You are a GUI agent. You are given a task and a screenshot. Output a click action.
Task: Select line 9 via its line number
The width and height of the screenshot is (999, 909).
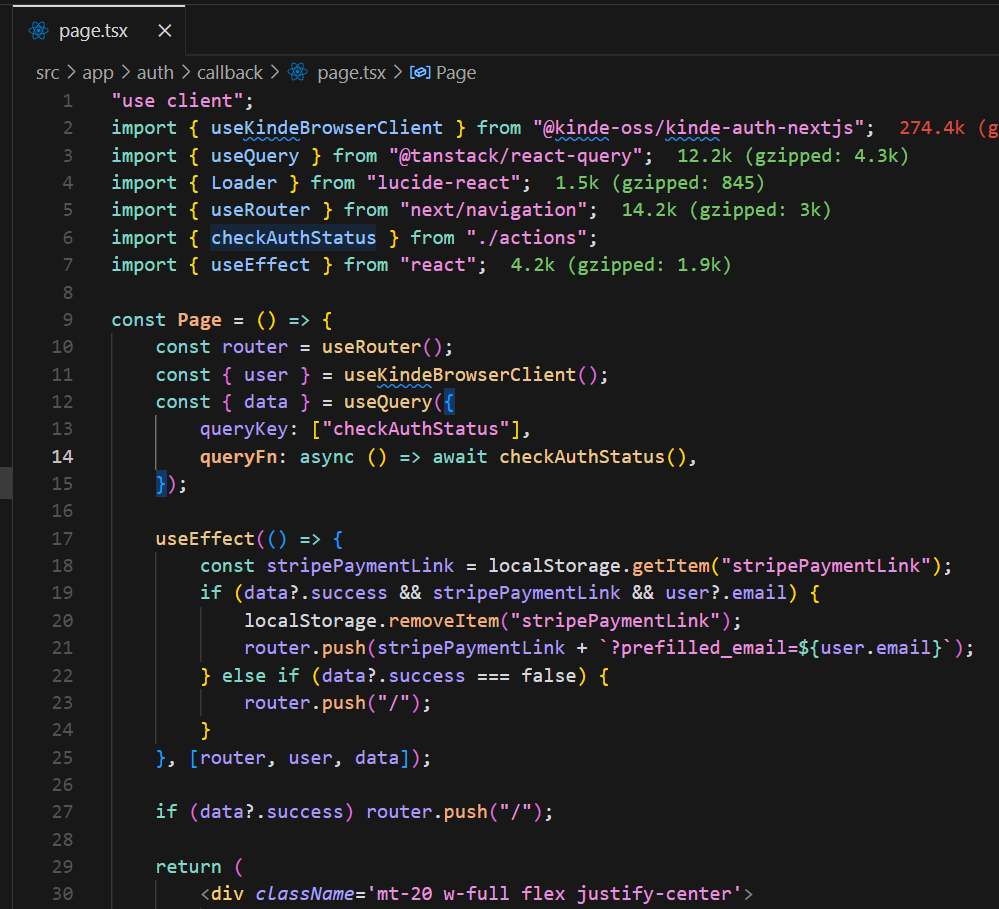pos(67,320)
